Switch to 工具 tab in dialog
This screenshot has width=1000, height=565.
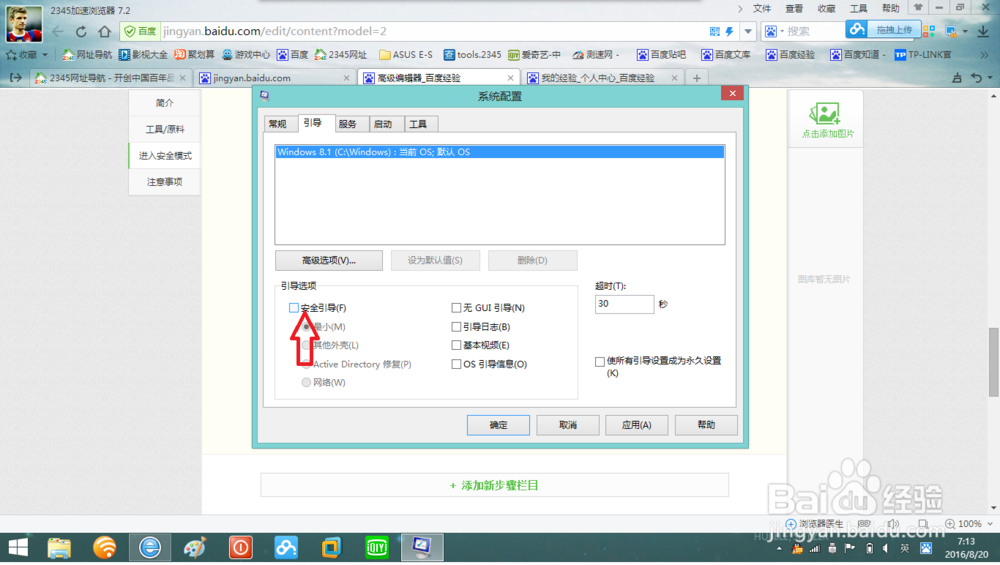tap(418, 124)
